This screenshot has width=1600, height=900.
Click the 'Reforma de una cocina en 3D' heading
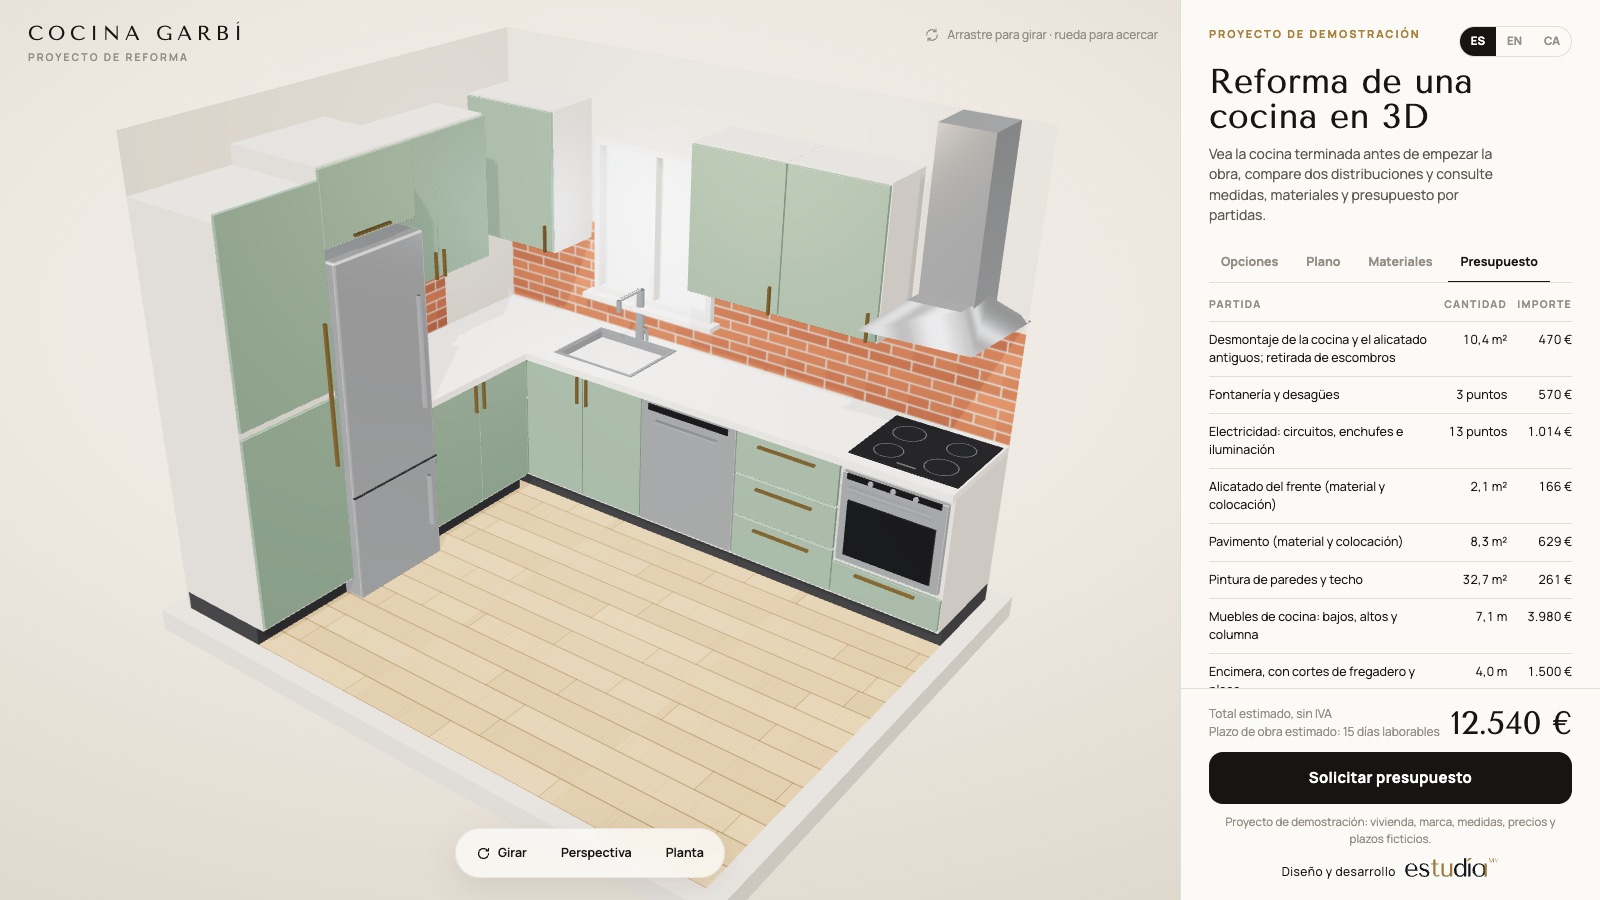click(x=1341, y=99)
